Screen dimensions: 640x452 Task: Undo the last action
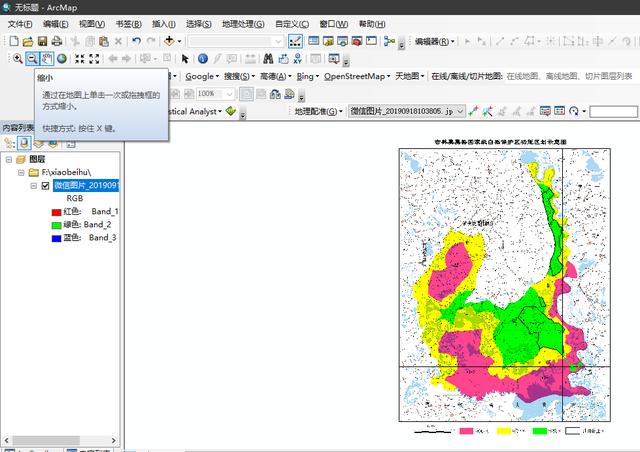pyautogui.click(x=136, y=41)
